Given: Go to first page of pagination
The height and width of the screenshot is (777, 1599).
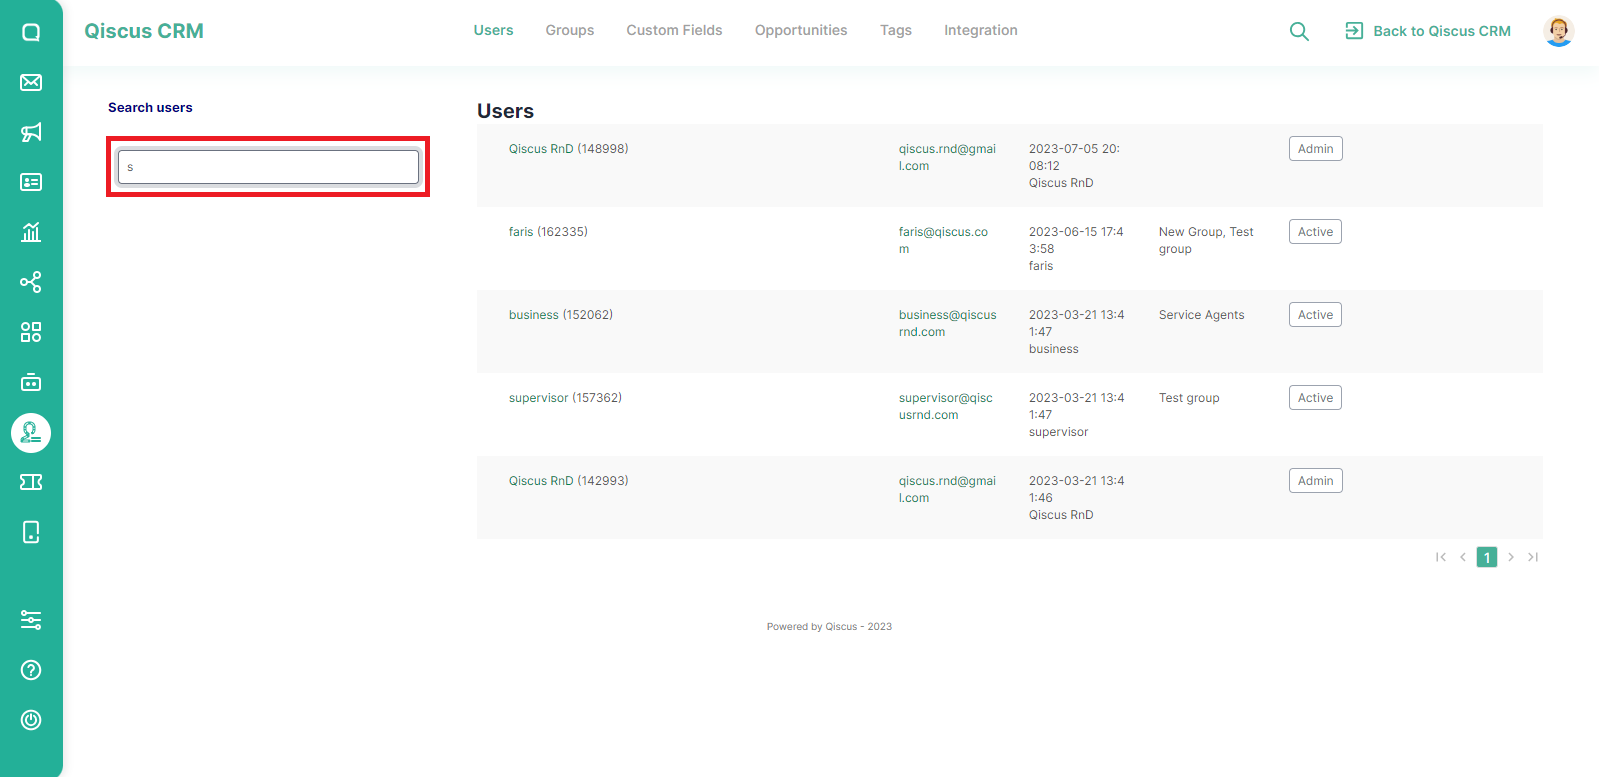Looking at the screenshot, I should click(x=1441, y=557).
